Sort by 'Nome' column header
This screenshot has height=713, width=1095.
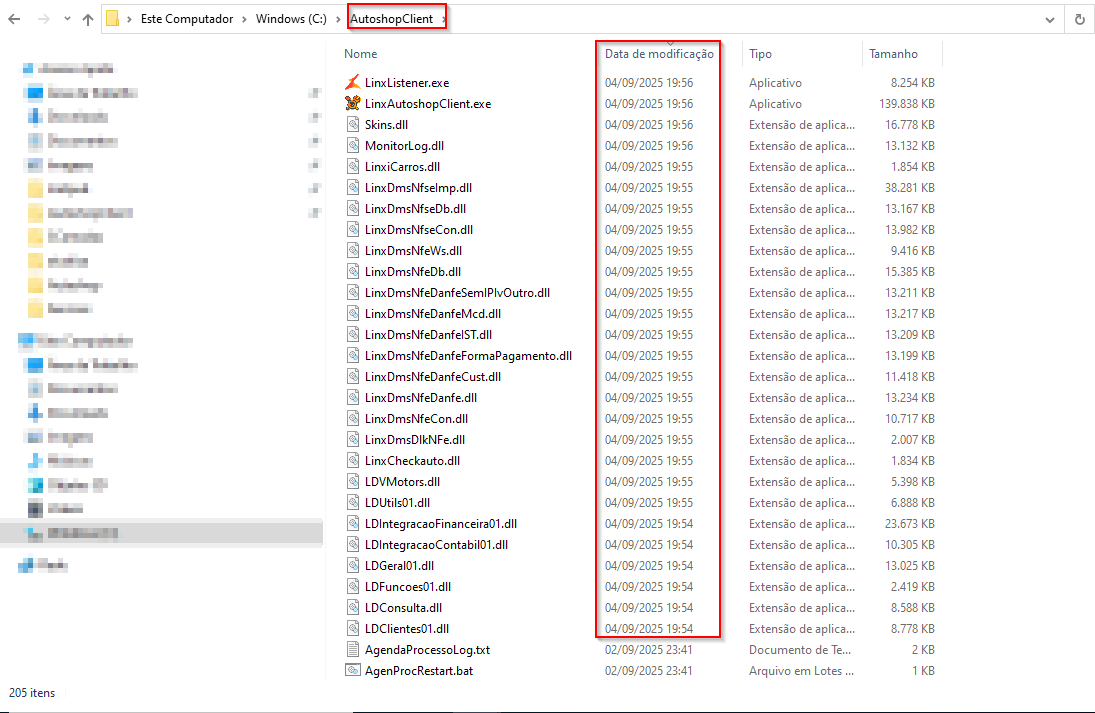click(x=360, y=54)
